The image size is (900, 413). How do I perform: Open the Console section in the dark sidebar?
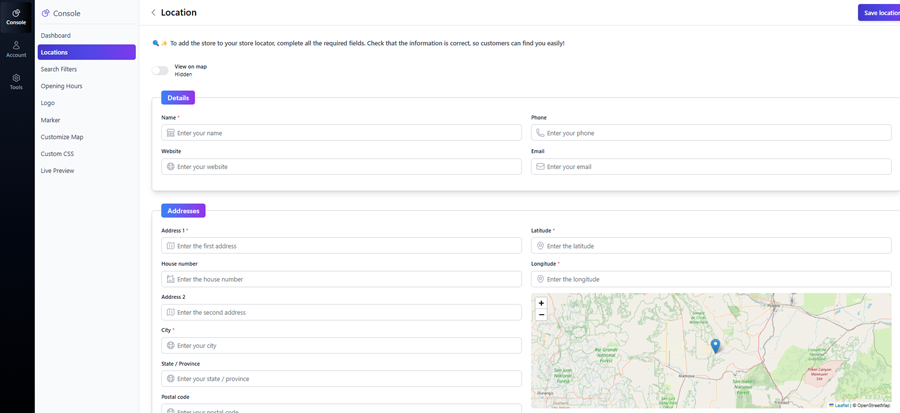16,17
